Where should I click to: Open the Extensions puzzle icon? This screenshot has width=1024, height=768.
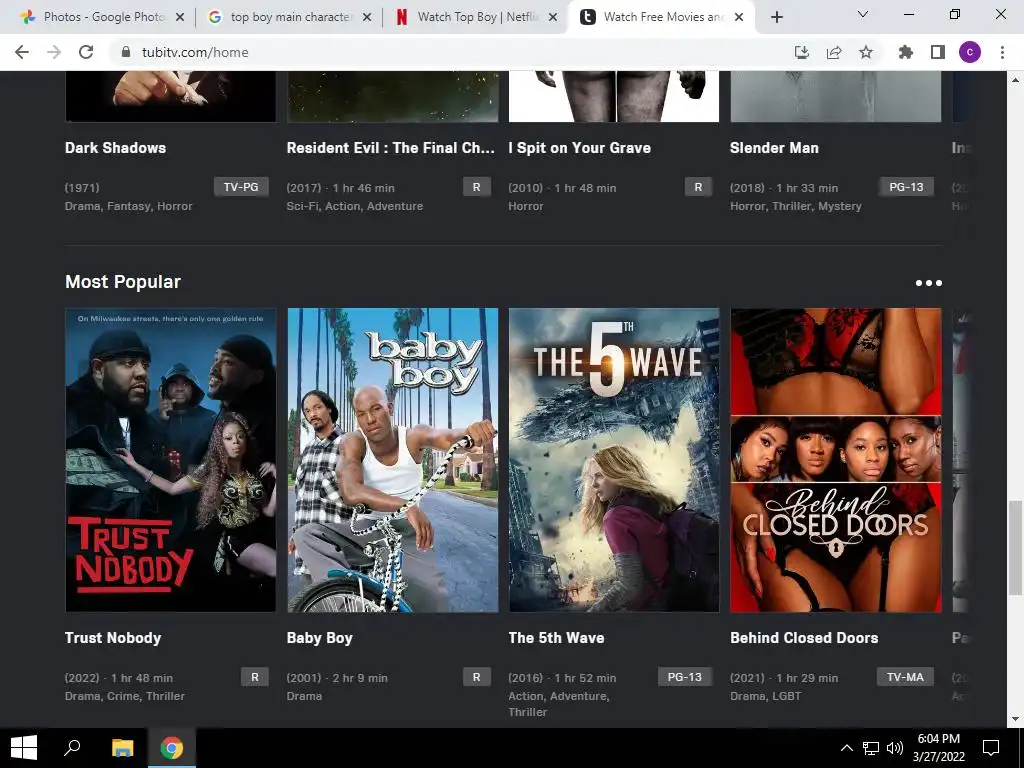pos(905,52)
